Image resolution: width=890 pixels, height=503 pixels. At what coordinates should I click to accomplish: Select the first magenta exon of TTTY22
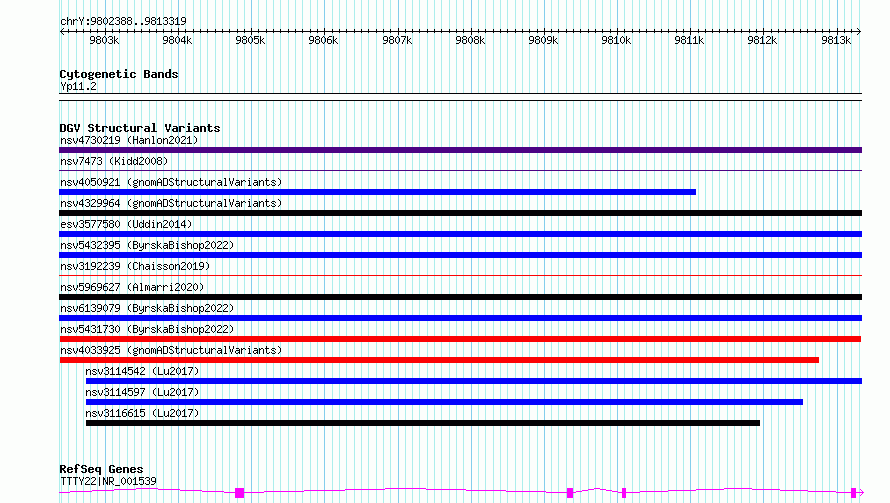pos(240,493)
